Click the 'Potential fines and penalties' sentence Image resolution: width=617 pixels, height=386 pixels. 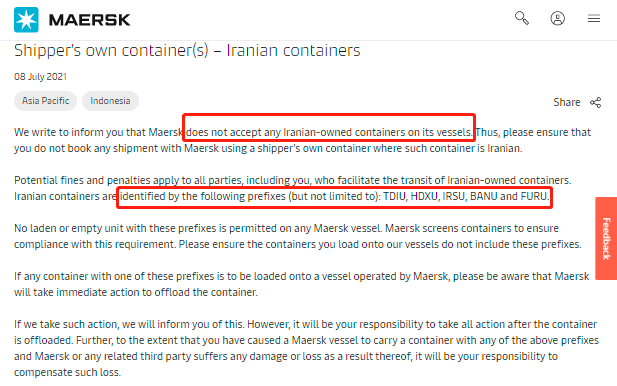tap(293, 180)
